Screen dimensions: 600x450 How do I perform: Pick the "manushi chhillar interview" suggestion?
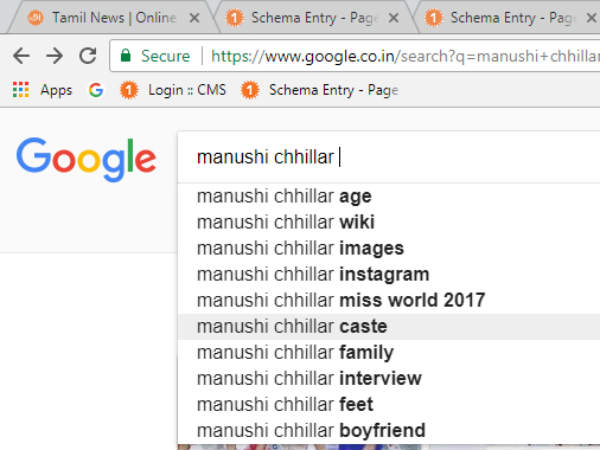(x=309, y=378)
